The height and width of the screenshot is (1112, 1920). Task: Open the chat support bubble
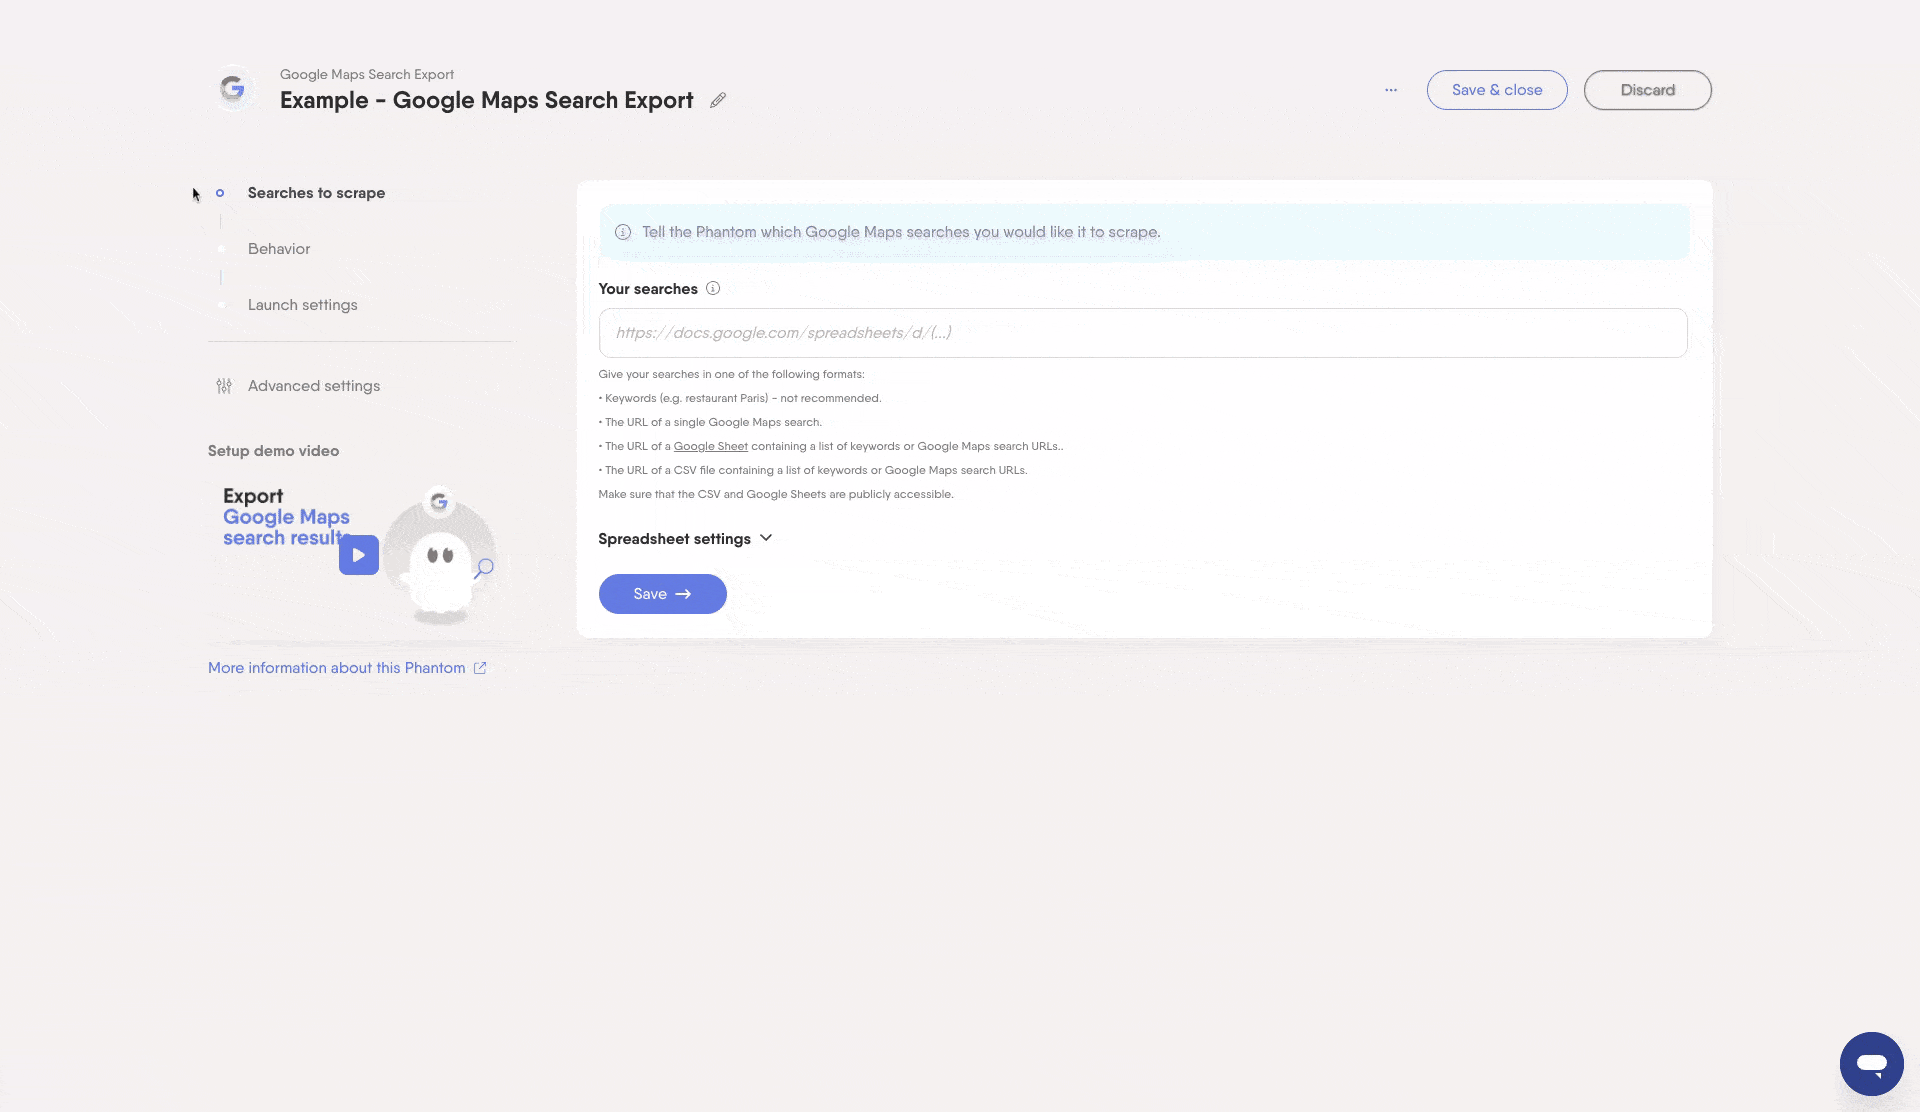coord(1871,1063)
